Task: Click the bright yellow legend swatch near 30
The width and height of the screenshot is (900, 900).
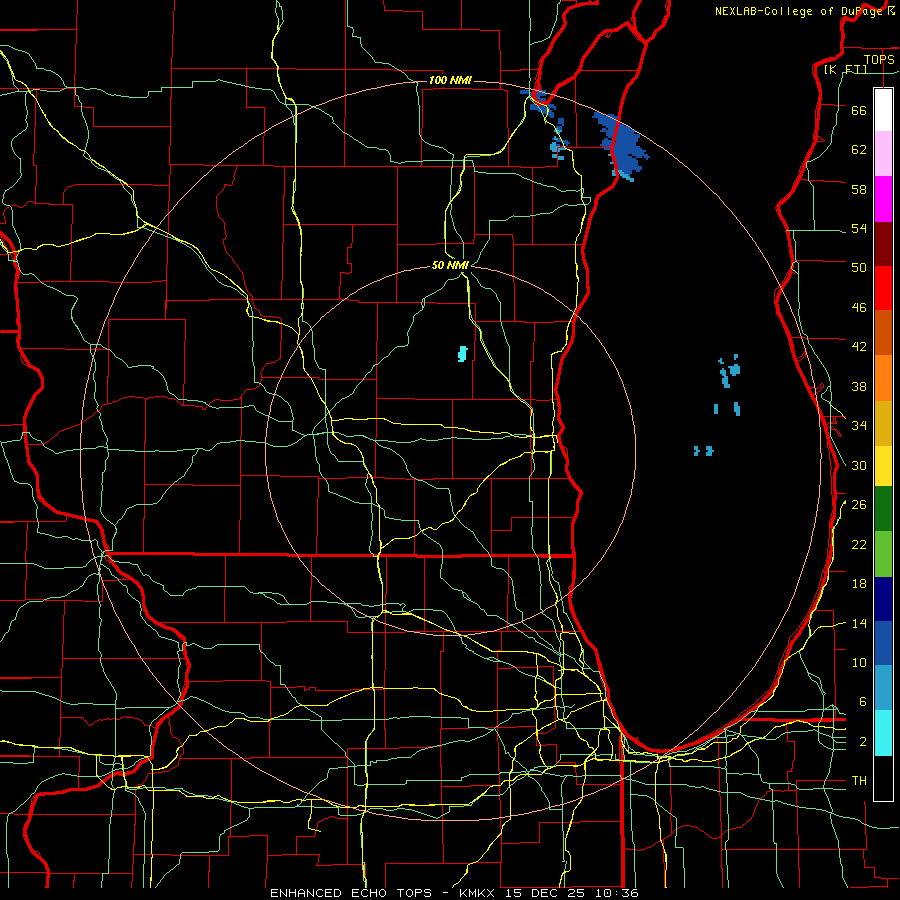Action: pyautogui.click(x=883, y=466)
